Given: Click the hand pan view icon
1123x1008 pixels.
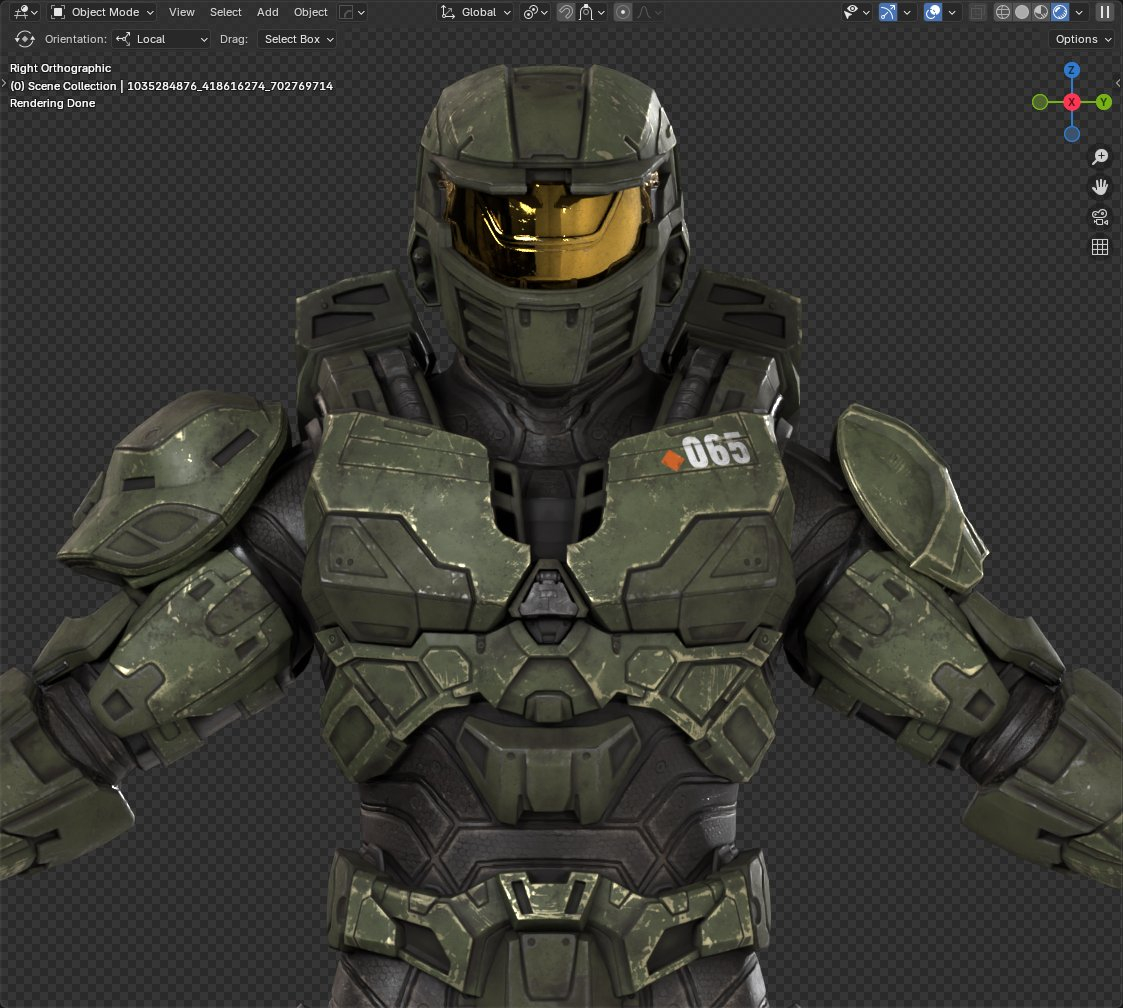Looking at the screenshot, I should point(1100,187).
